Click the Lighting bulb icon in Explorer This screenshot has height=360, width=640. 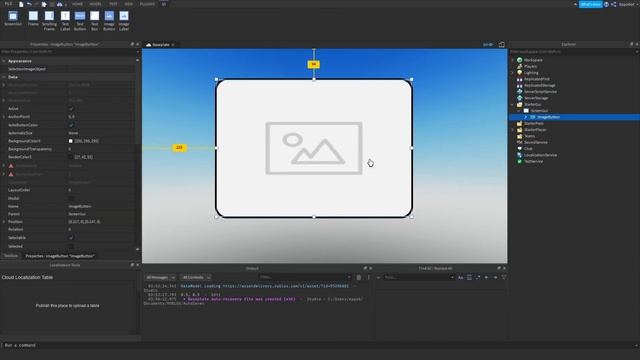coord(520,73)
